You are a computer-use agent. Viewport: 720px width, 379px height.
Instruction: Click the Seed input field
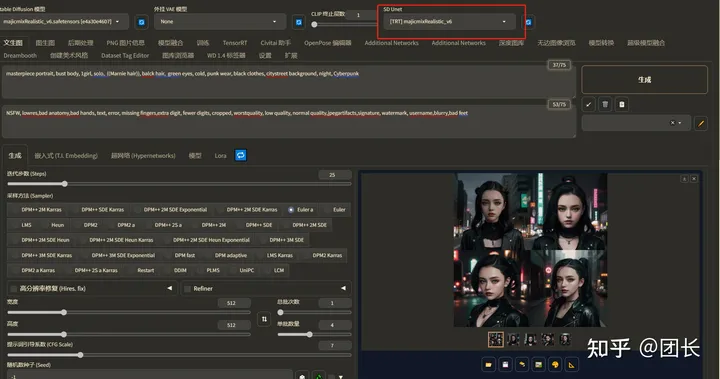tap(149, 375)
